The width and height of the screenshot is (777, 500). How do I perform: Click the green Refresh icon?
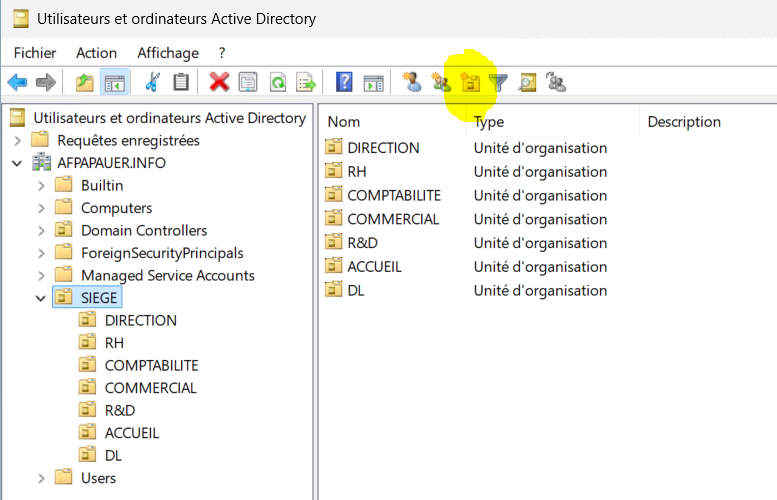click(x=277, y=83)
